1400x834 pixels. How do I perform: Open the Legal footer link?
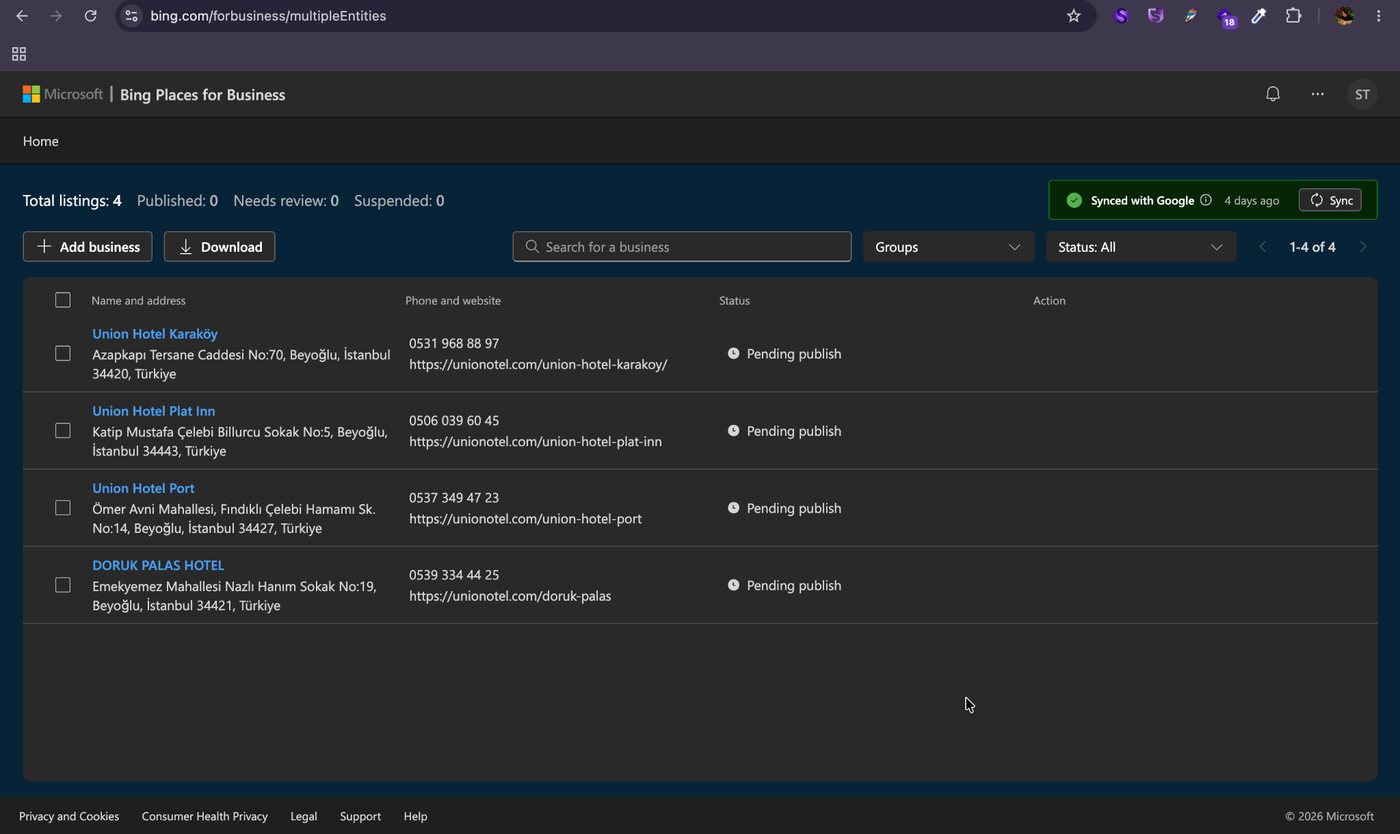coord(304,816)
